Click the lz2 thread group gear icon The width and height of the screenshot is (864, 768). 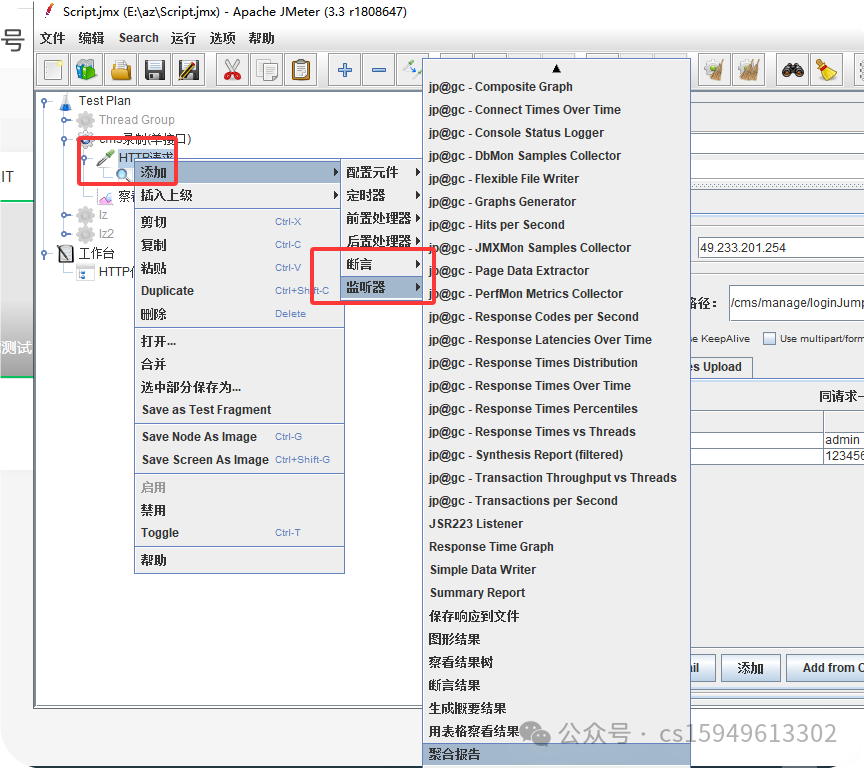[85, 234]
